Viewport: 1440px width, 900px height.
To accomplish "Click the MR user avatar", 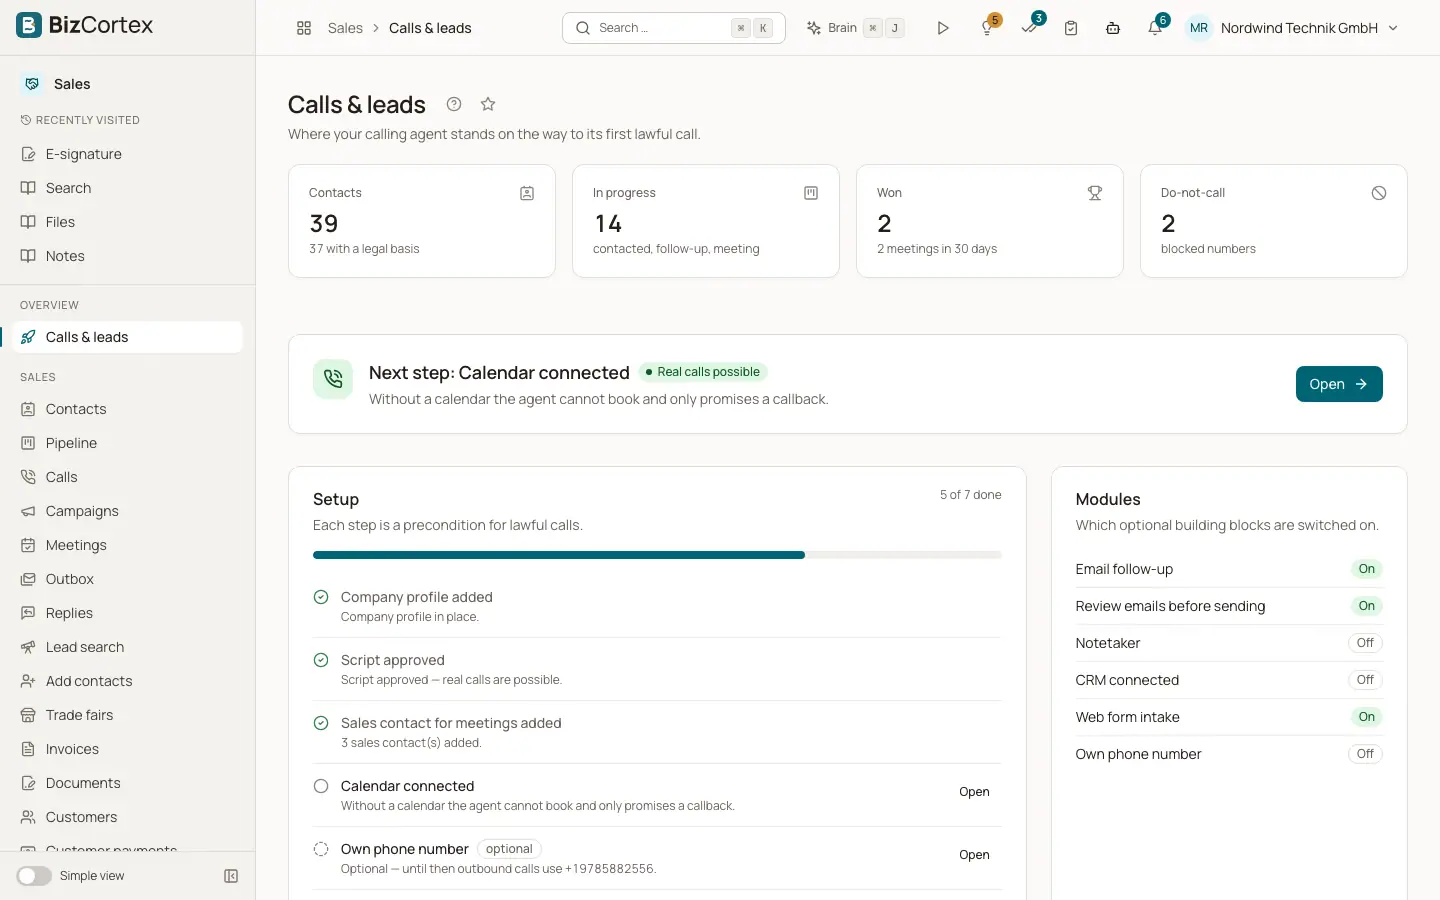I will [1199, 28].
